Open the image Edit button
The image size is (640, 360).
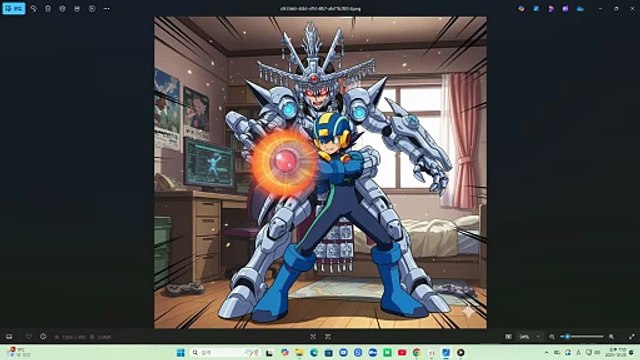[x=14, y=9]
